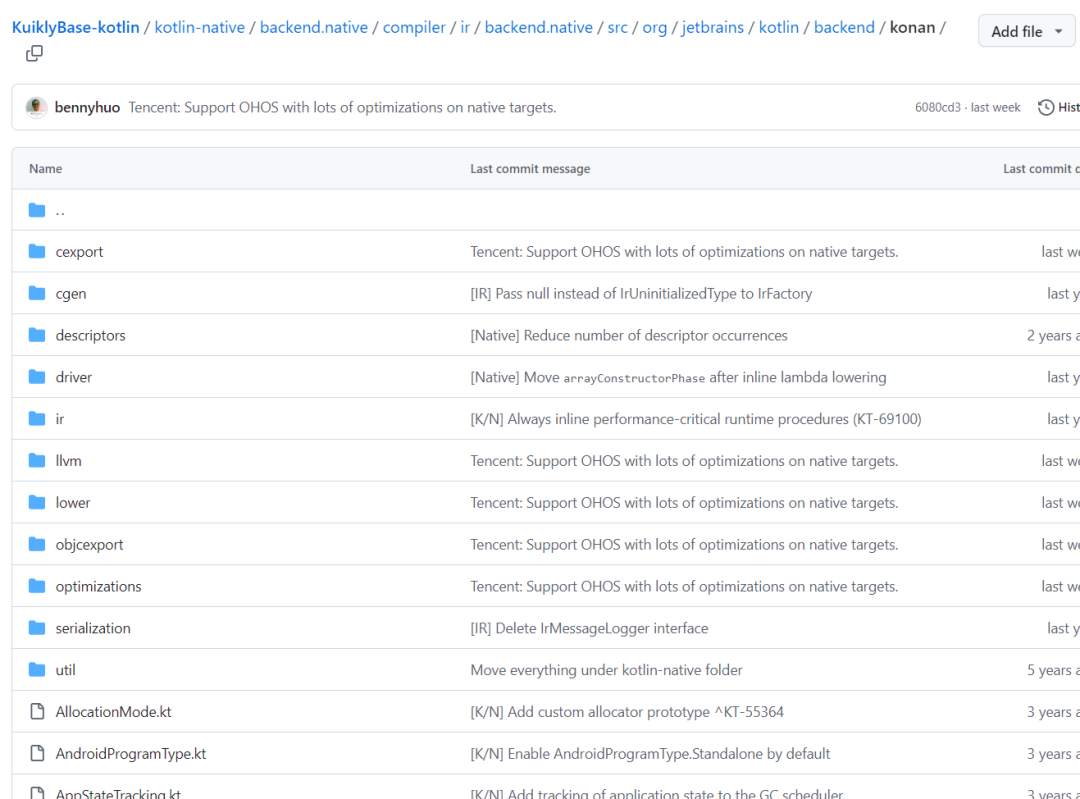This screenshot has height=799, width=1080.
Task: Click the cexport folder icon
Action: (x=37, y=252)
